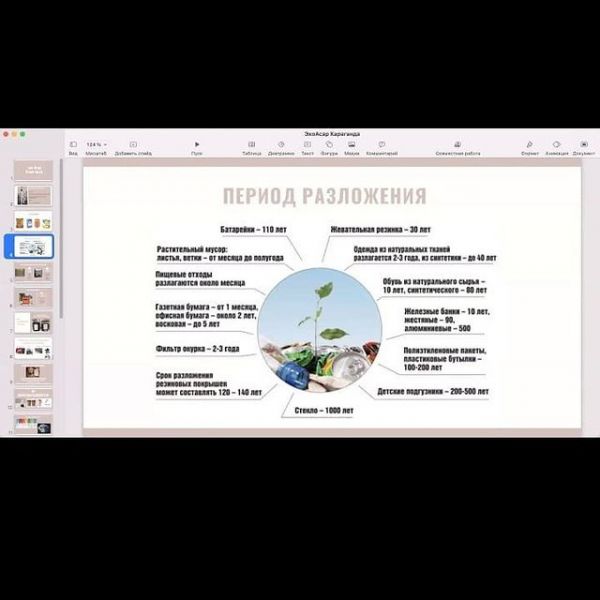Image resolution: width=600 pixels, height=600 pixels.
Task: Click the Добавить слайд button
Action: point(133,145)
